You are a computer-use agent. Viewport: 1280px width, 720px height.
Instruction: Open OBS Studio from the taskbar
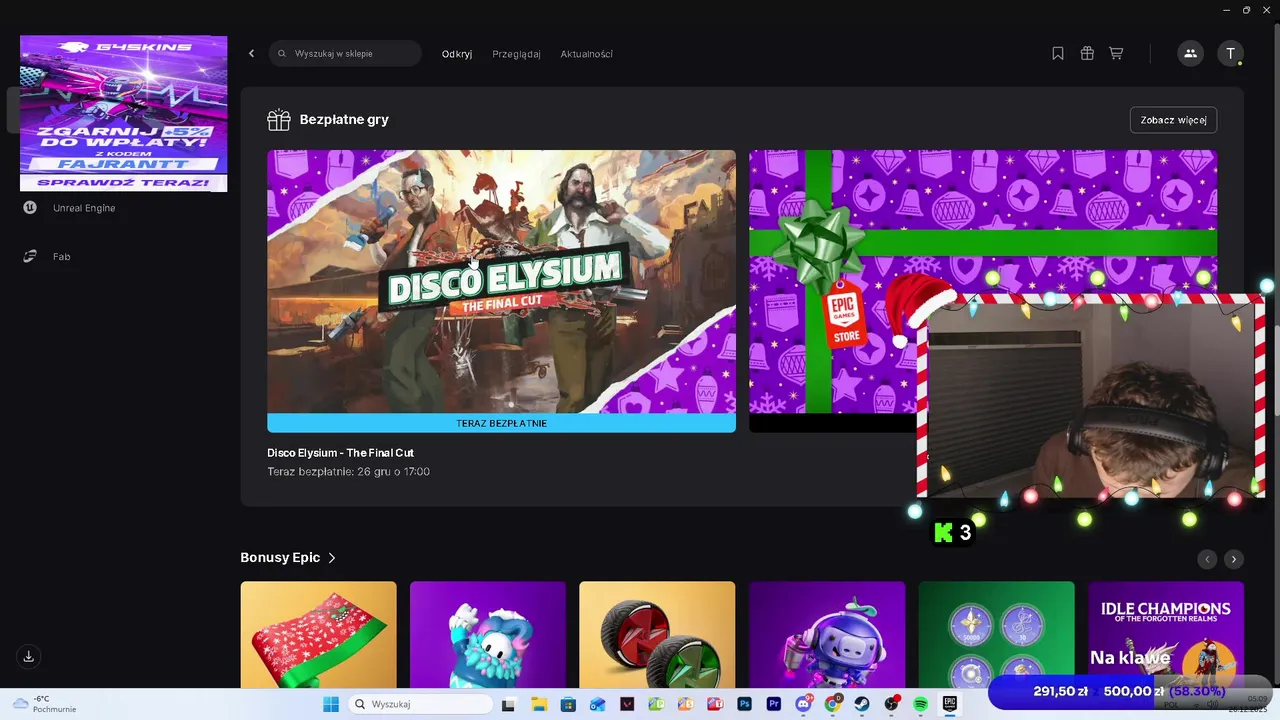(x=892, y=705)
